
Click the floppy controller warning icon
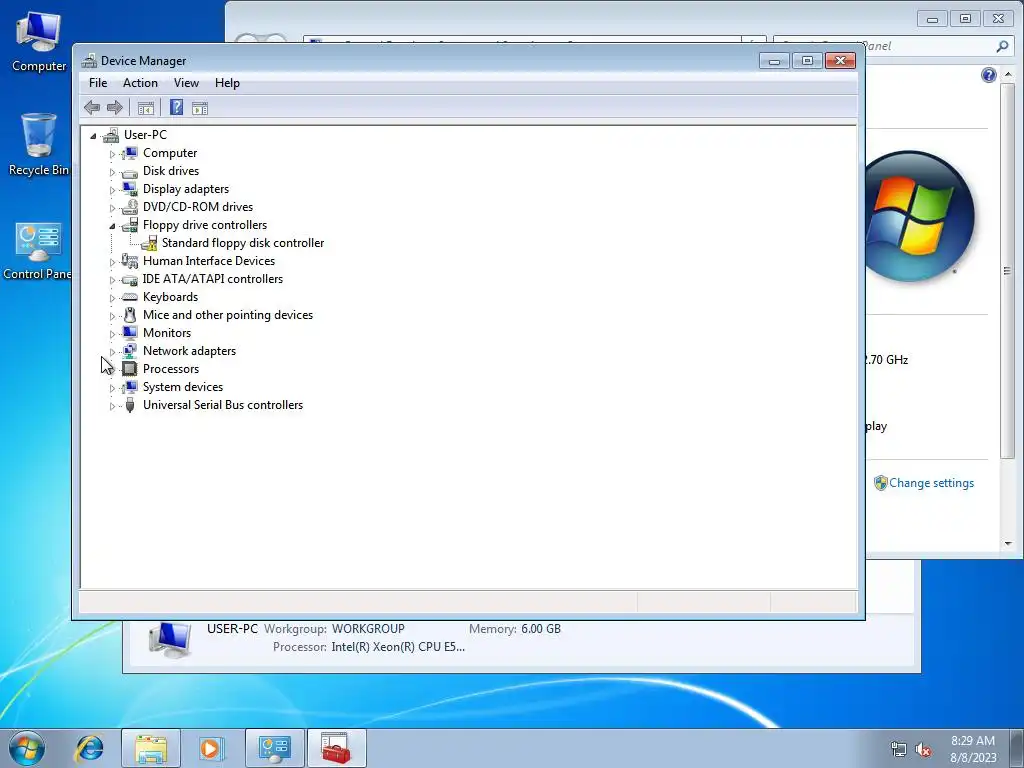149,243
